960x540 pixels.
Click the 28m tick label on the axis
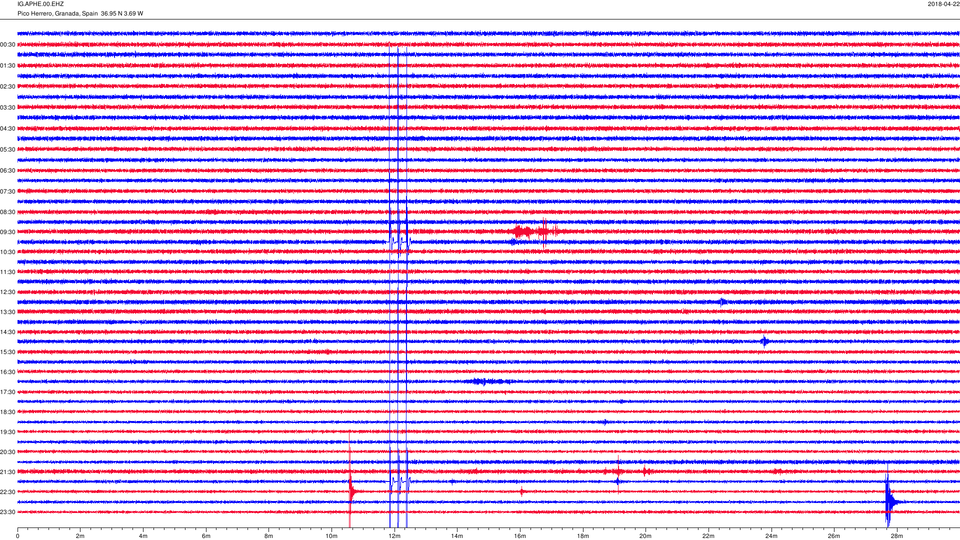point(896,536)
